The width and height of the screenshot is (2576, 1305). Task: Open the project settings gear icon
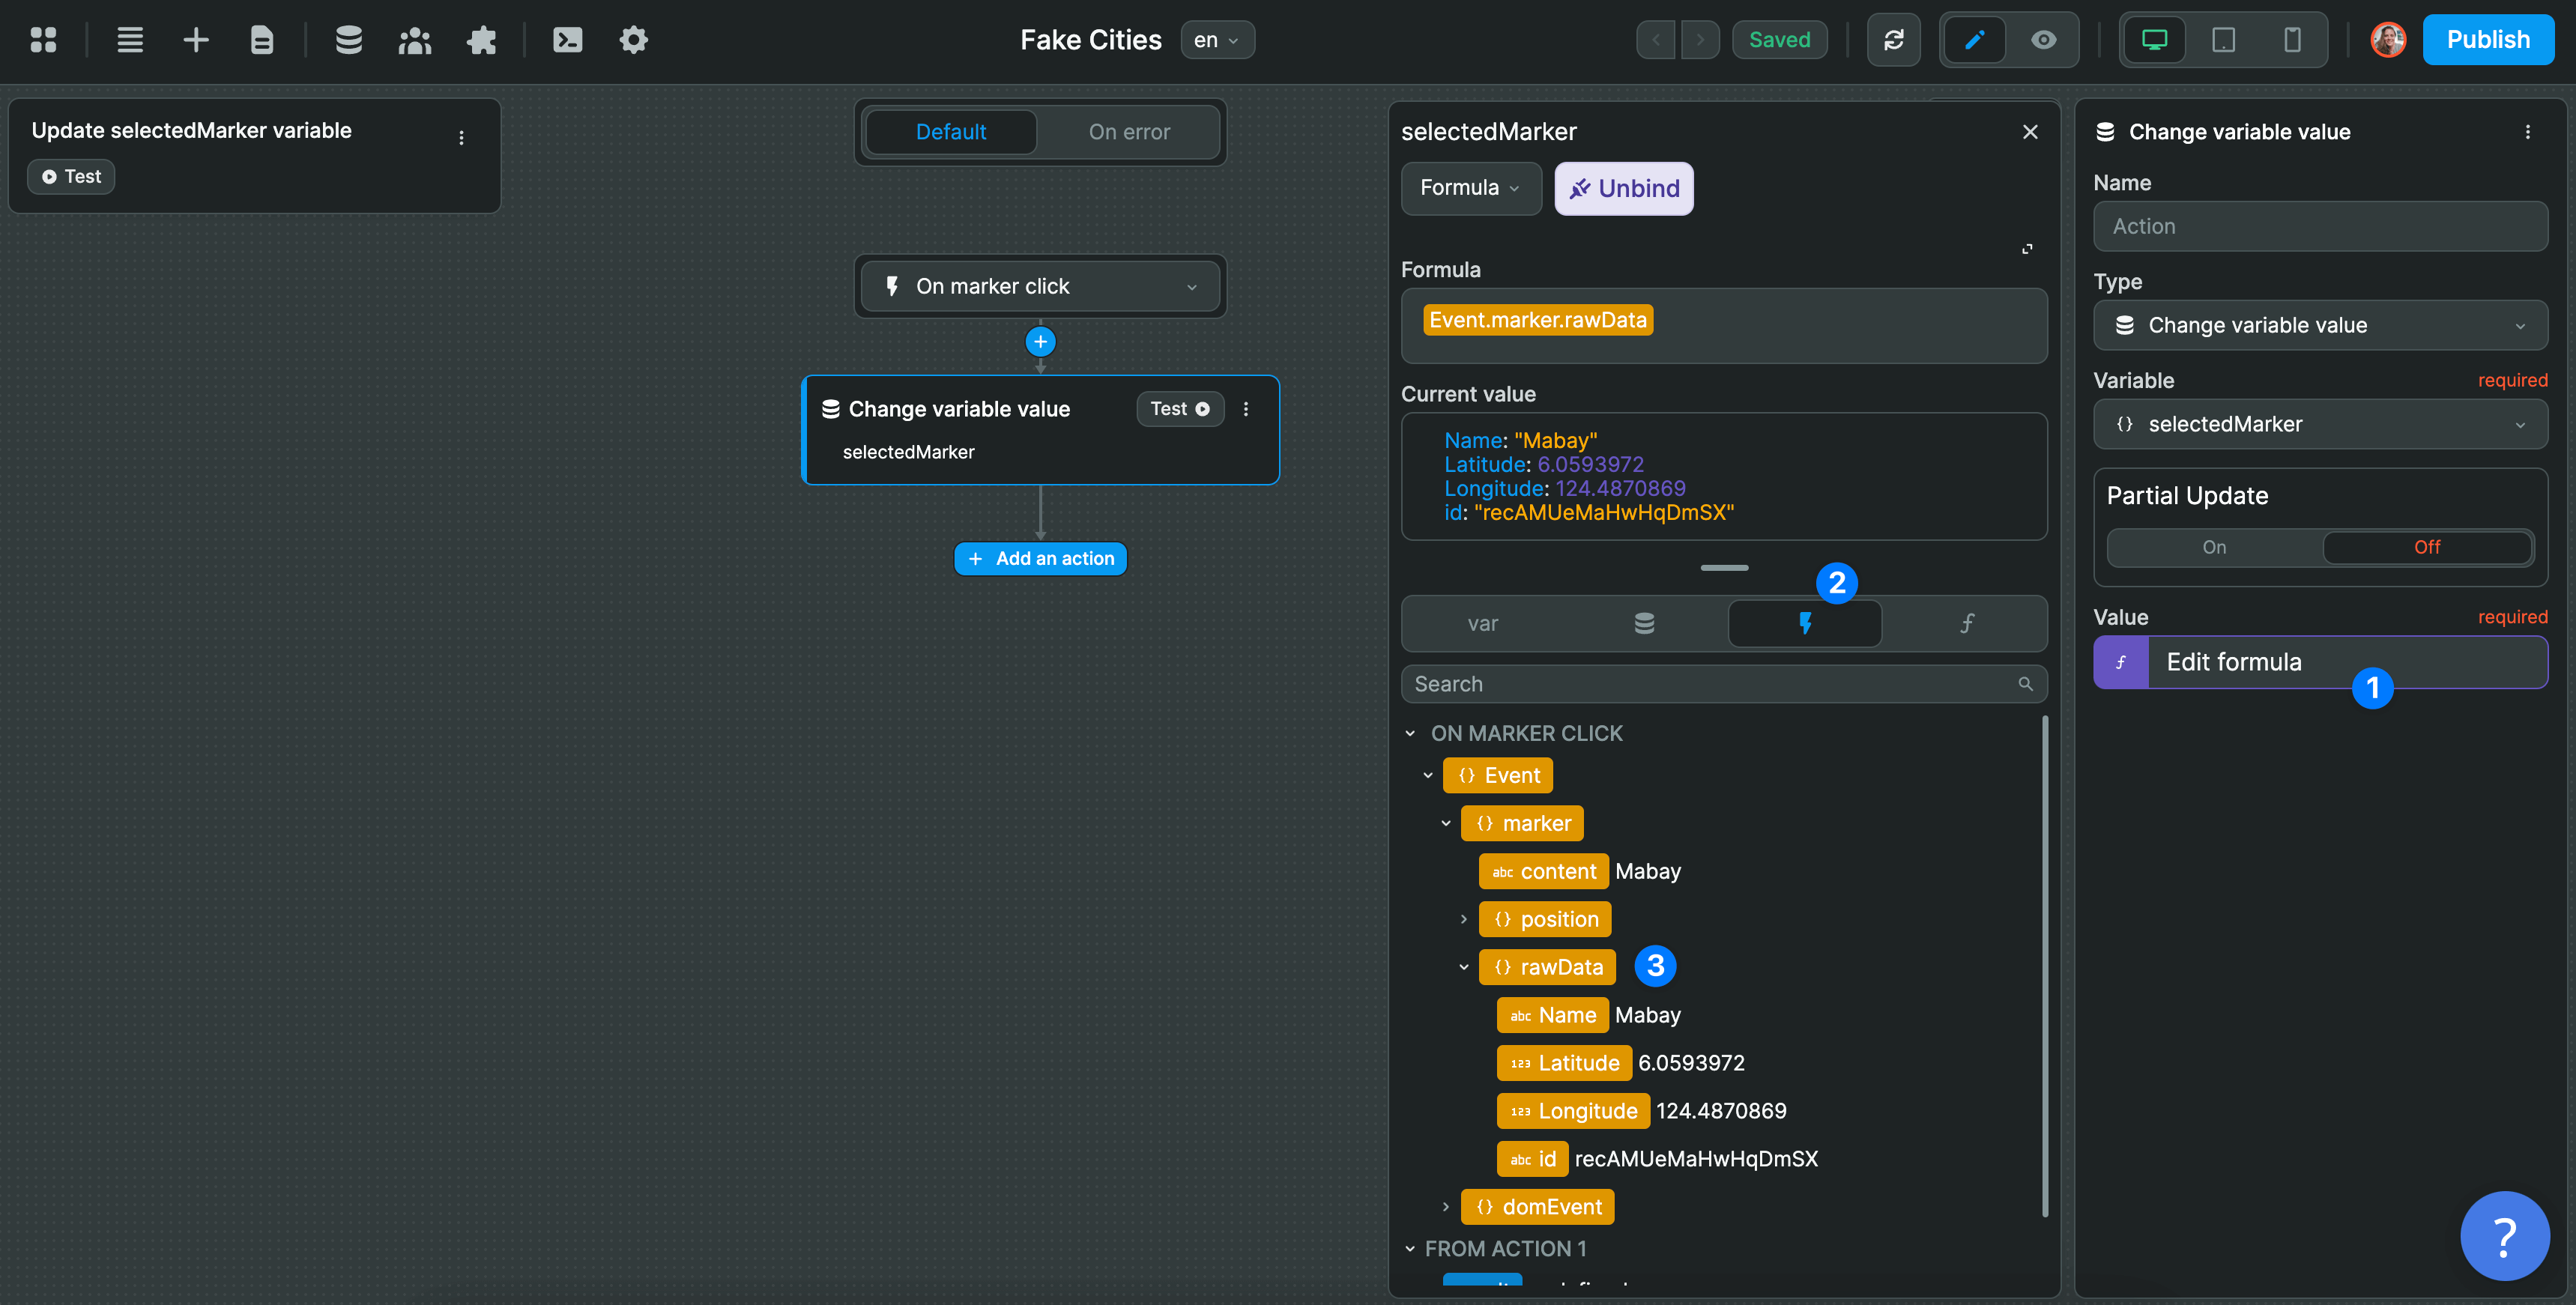tap(633, 40)
